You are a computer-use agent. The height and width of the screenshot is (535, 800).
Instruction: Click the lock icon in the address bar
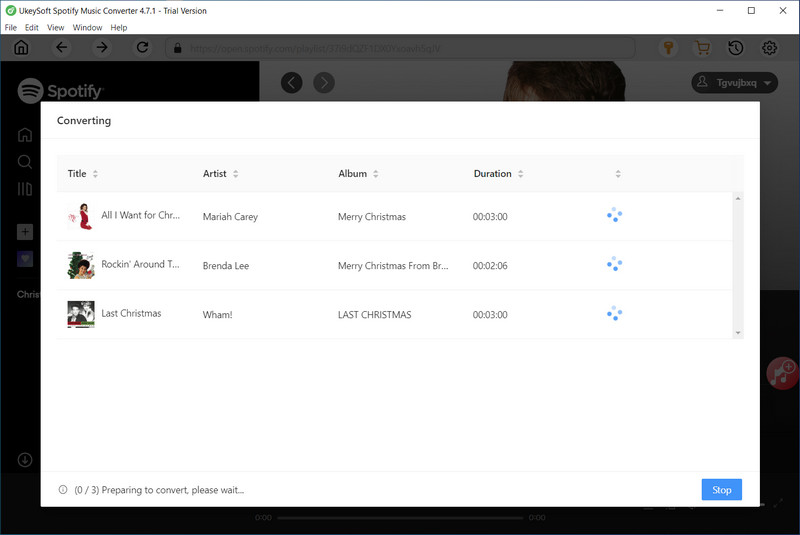point(178,48)
